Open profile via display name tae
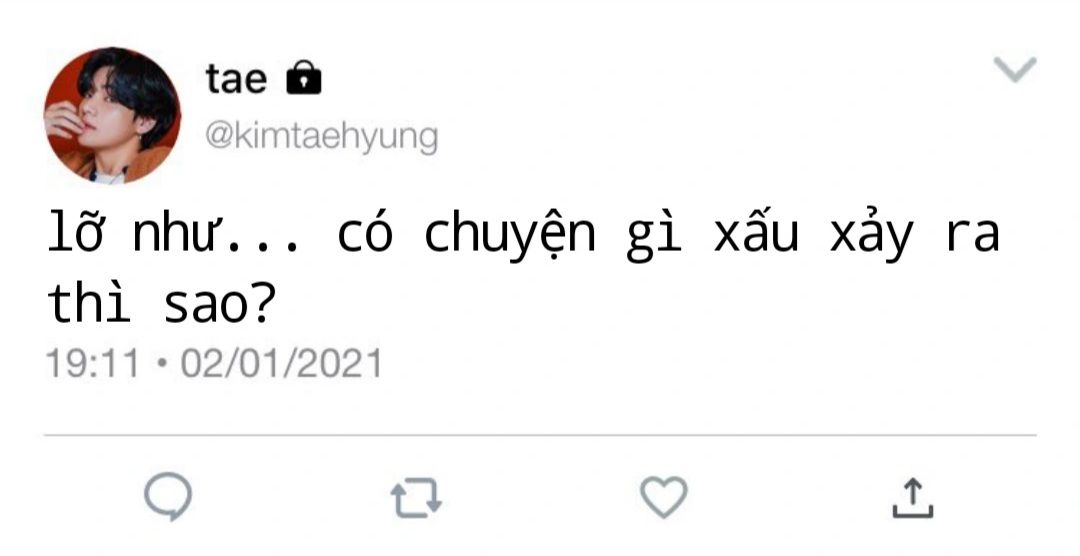The width and height of the screenshot is (1080, 556). 236,79
